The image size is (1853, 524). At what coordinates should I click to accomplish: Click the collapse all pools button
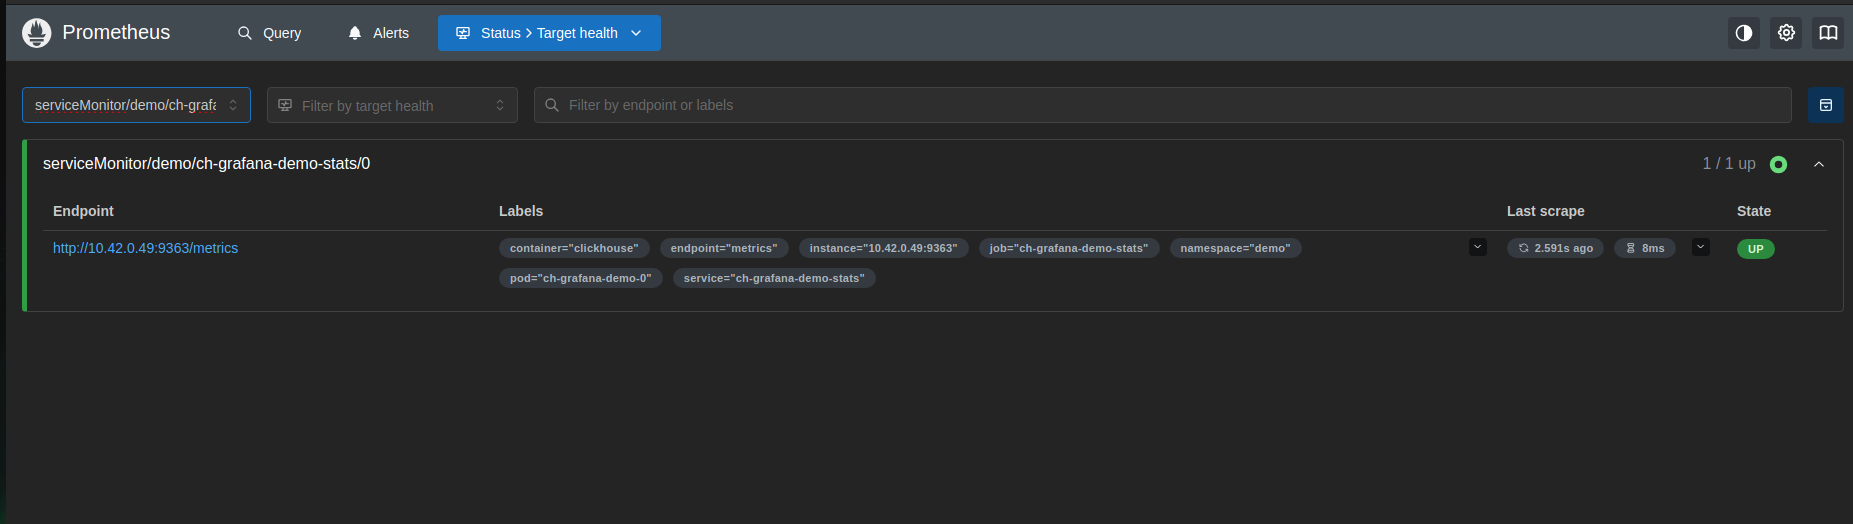click(x=1826, y=105)
